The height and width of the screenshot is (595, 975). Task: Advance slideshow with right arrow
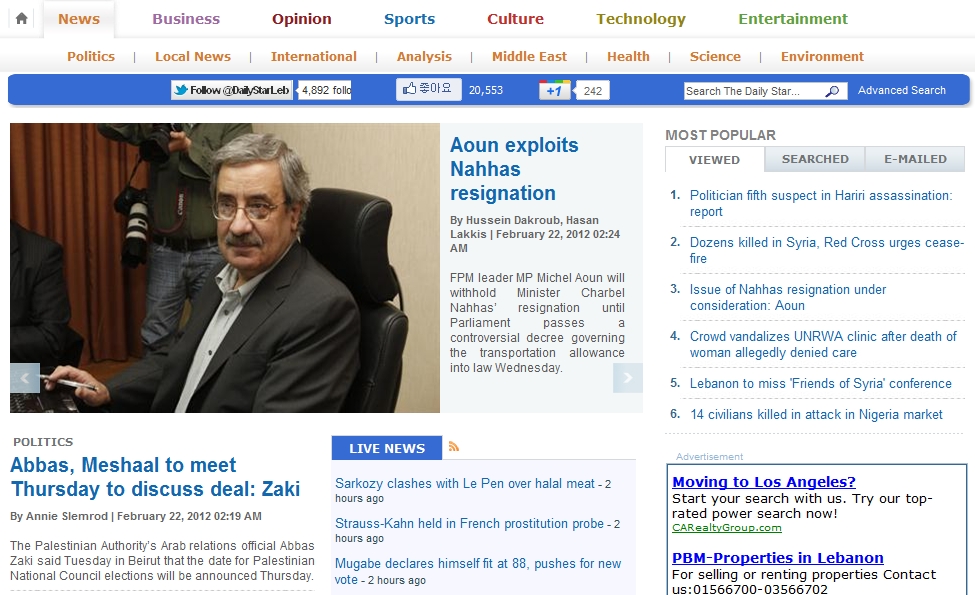(x=627, y=377)
